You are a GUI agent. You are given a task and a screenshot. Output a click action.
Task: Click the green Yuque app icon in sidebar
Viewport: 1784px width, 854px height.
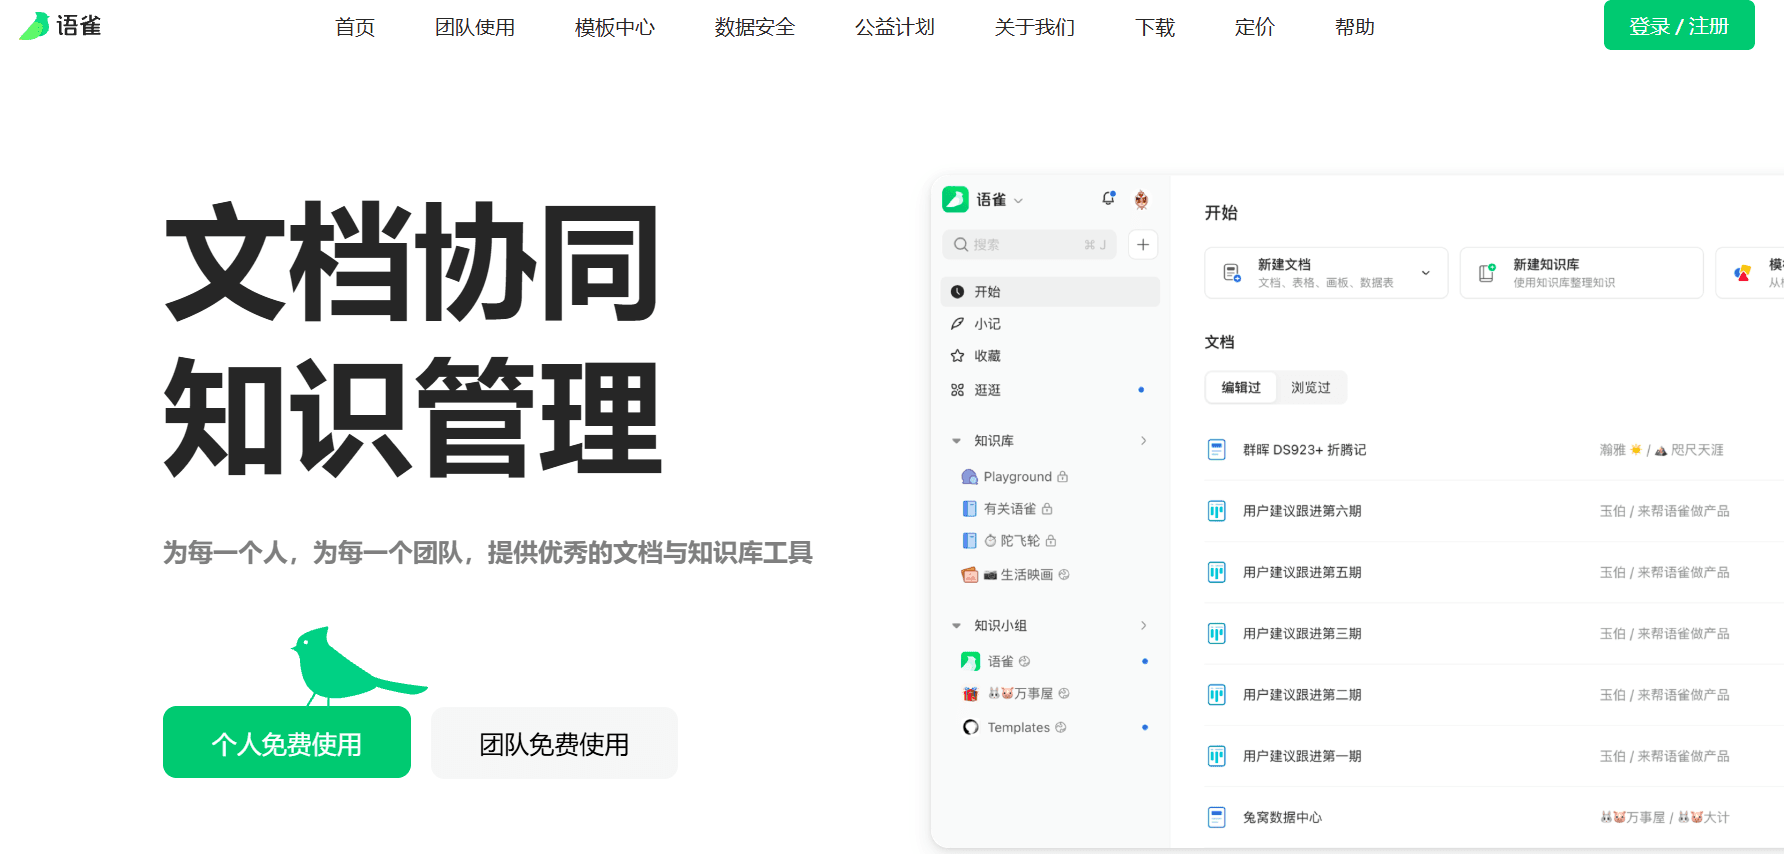click(955, 199)
